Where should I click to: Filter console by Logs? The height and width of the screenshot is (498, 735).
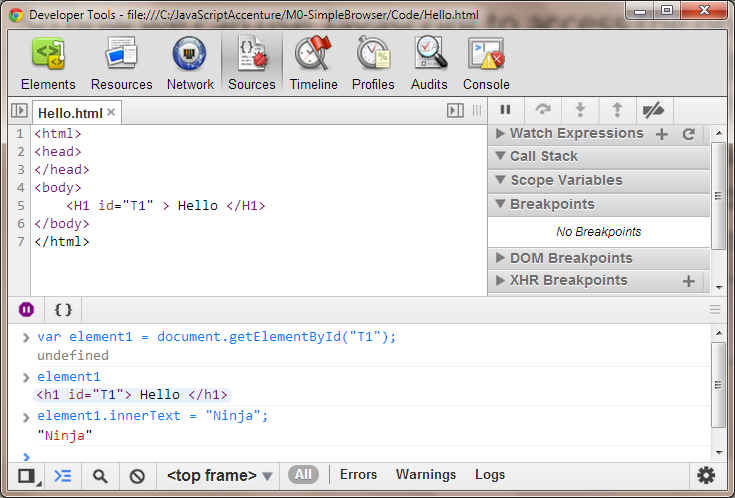[x=490, y=475]
